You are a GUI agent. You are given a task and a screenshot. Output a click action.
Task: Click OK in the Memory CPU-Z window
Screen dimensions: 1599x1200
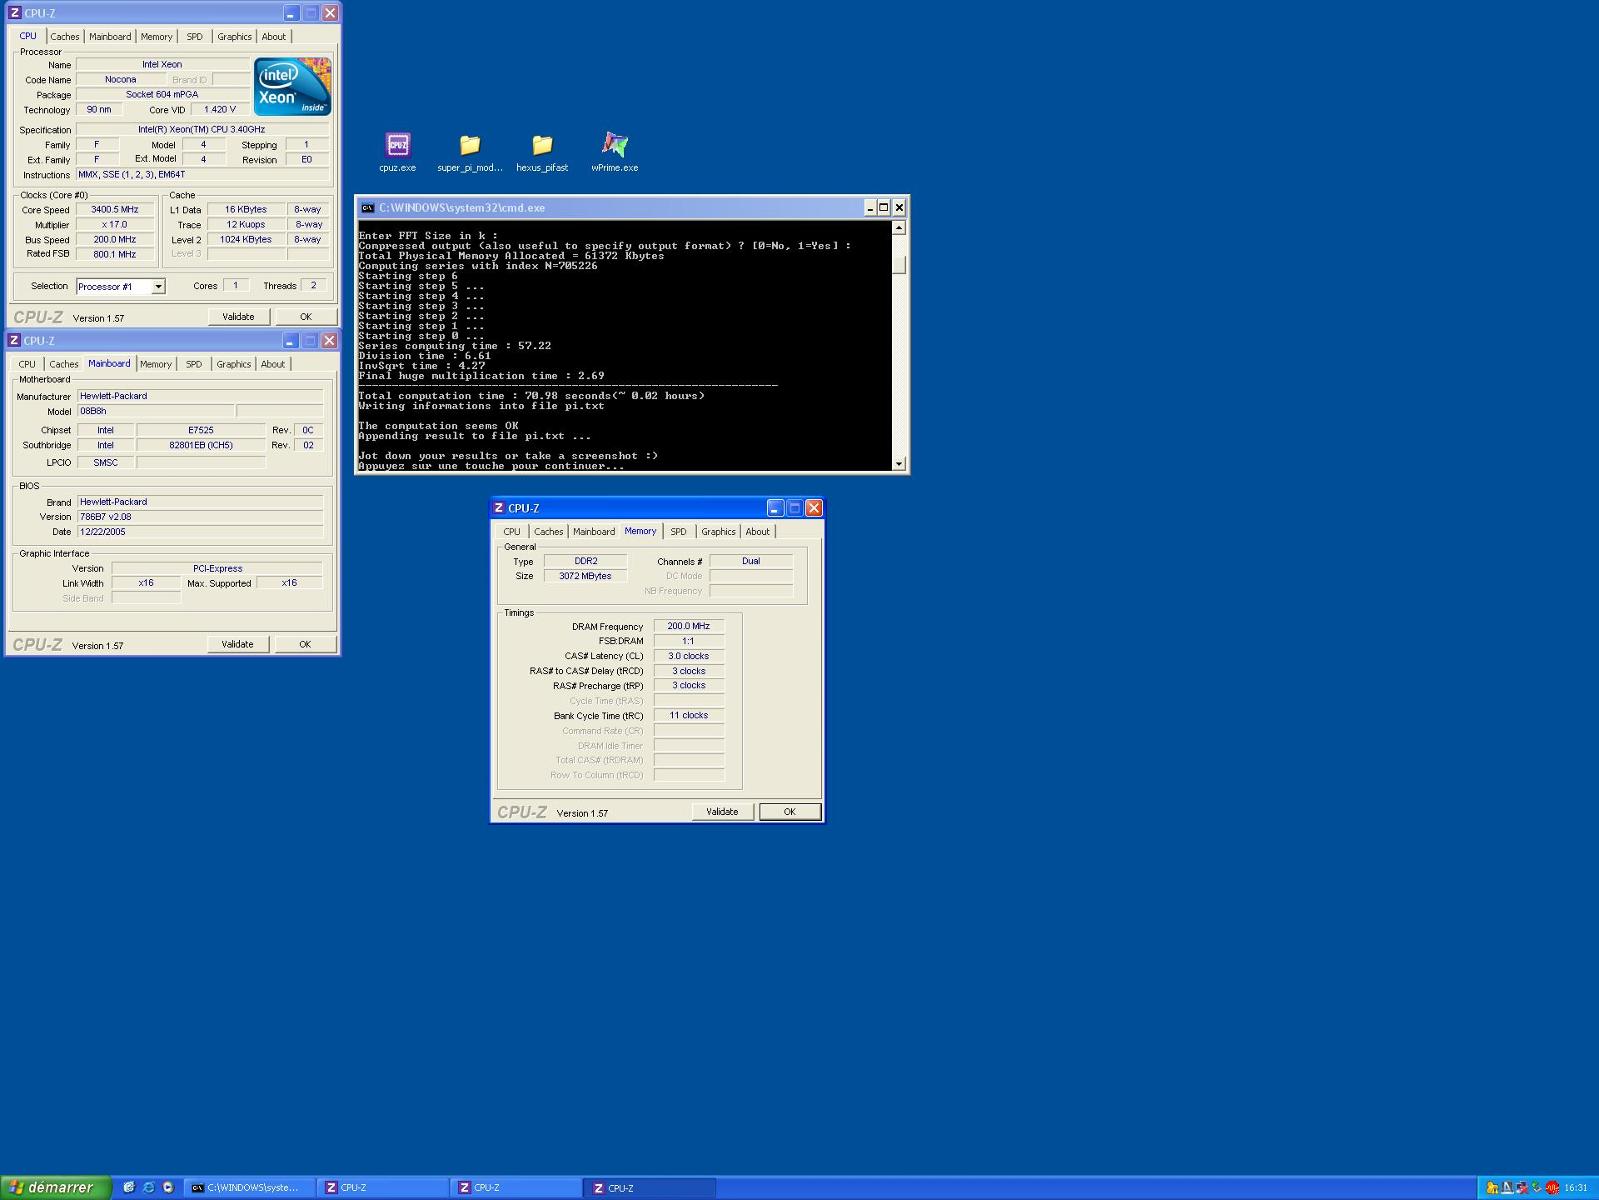(789, 812)
